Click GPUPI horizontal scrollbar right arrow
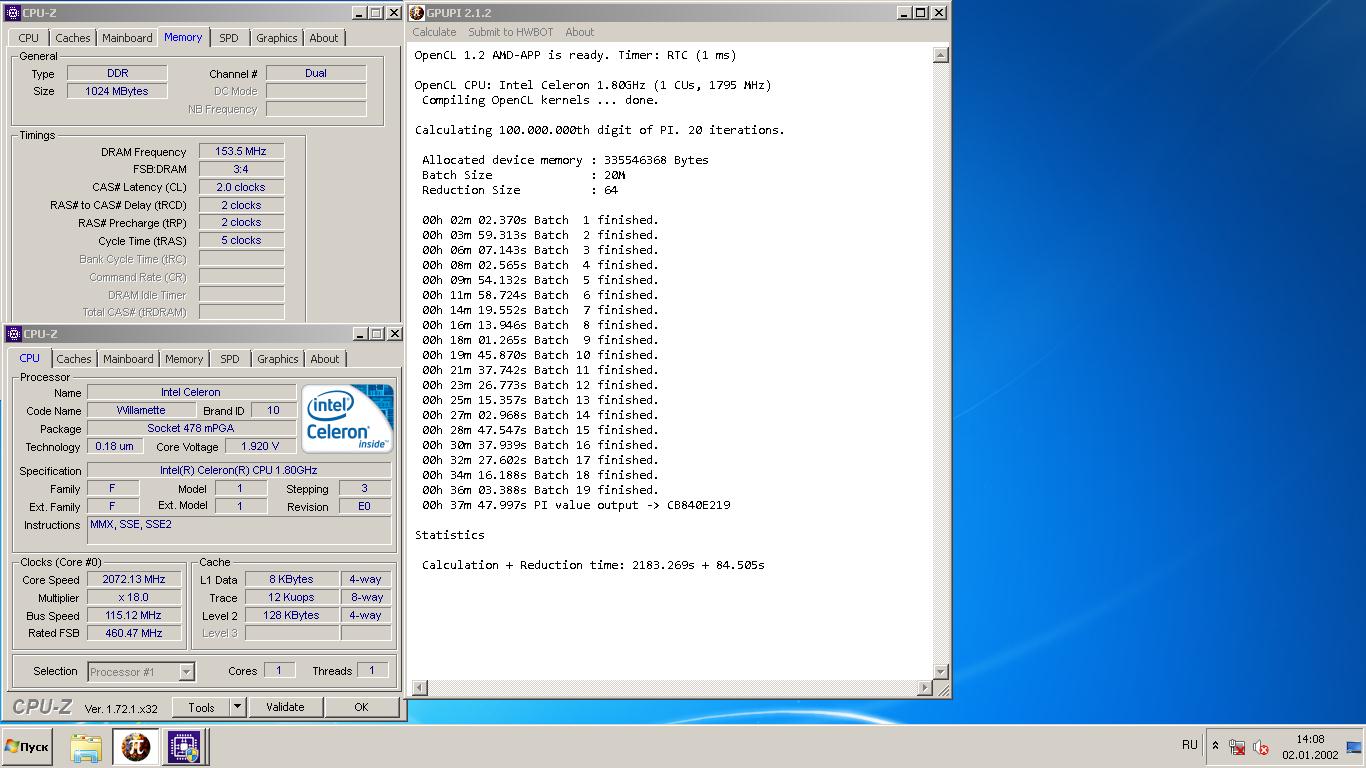Screen dimensions: 1366x768 click(x=924, y=688)
